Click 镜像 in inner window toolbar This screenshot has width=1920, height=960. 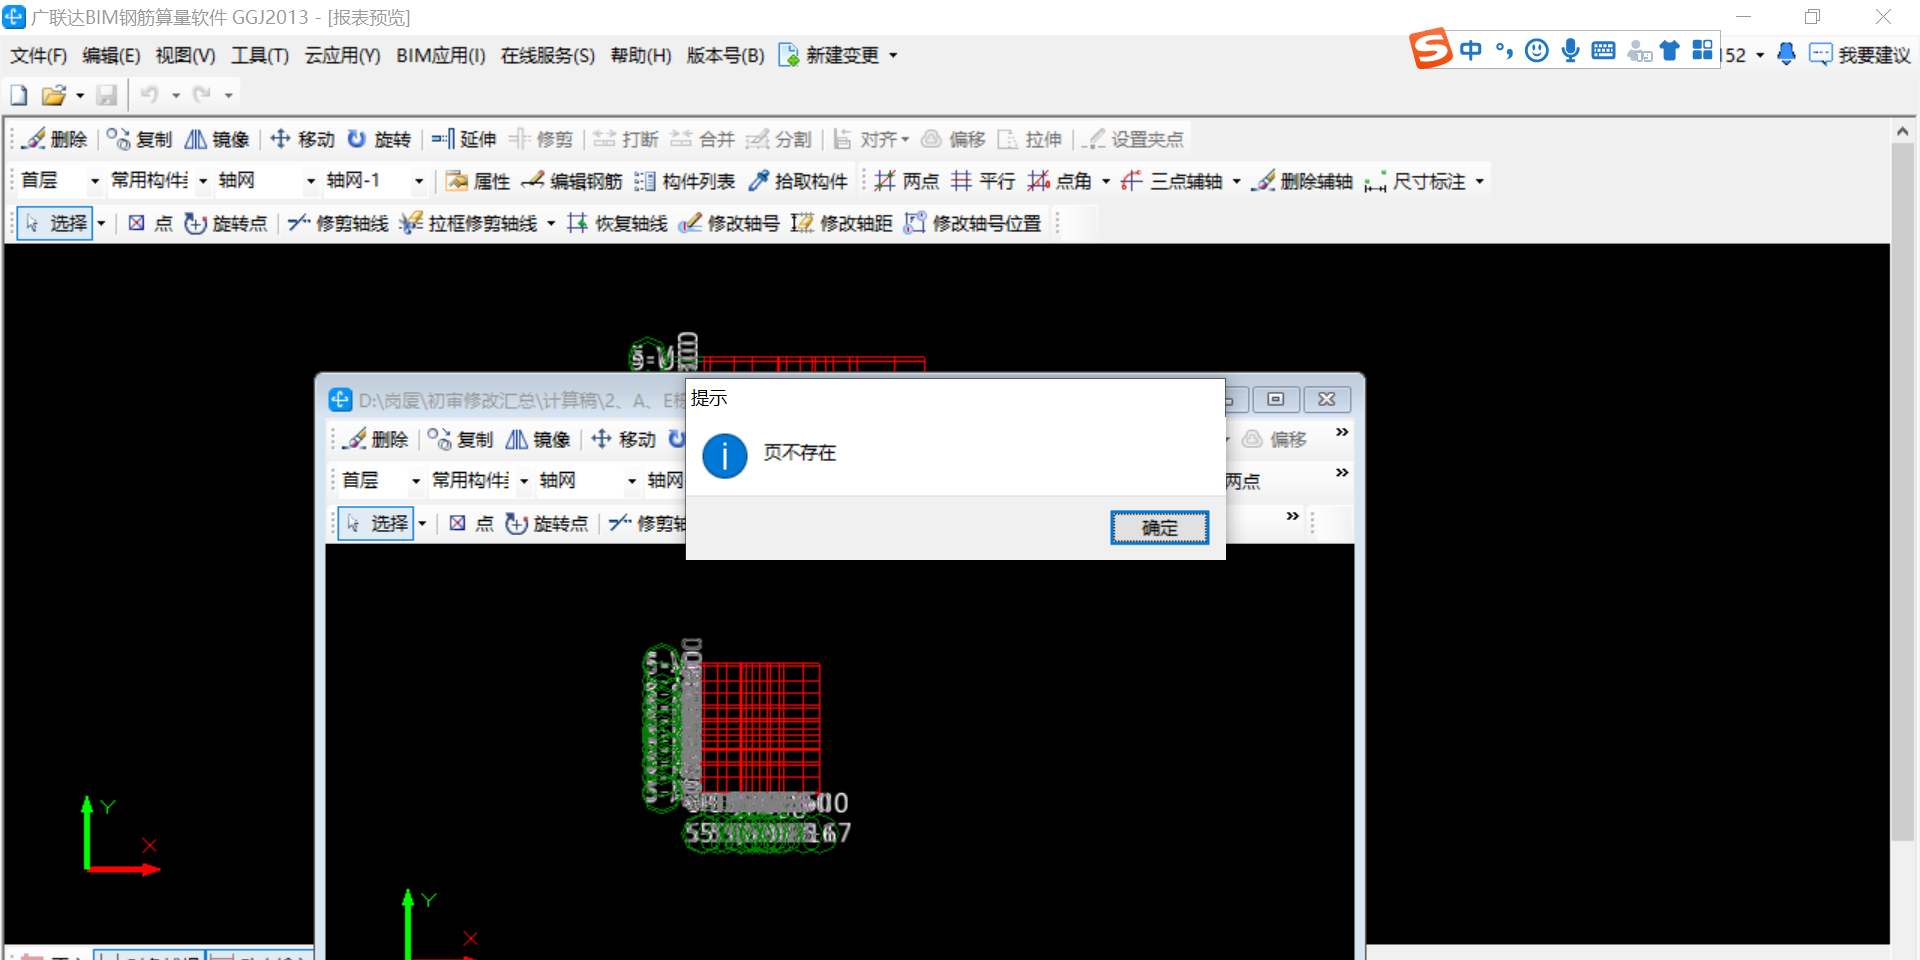538,439
